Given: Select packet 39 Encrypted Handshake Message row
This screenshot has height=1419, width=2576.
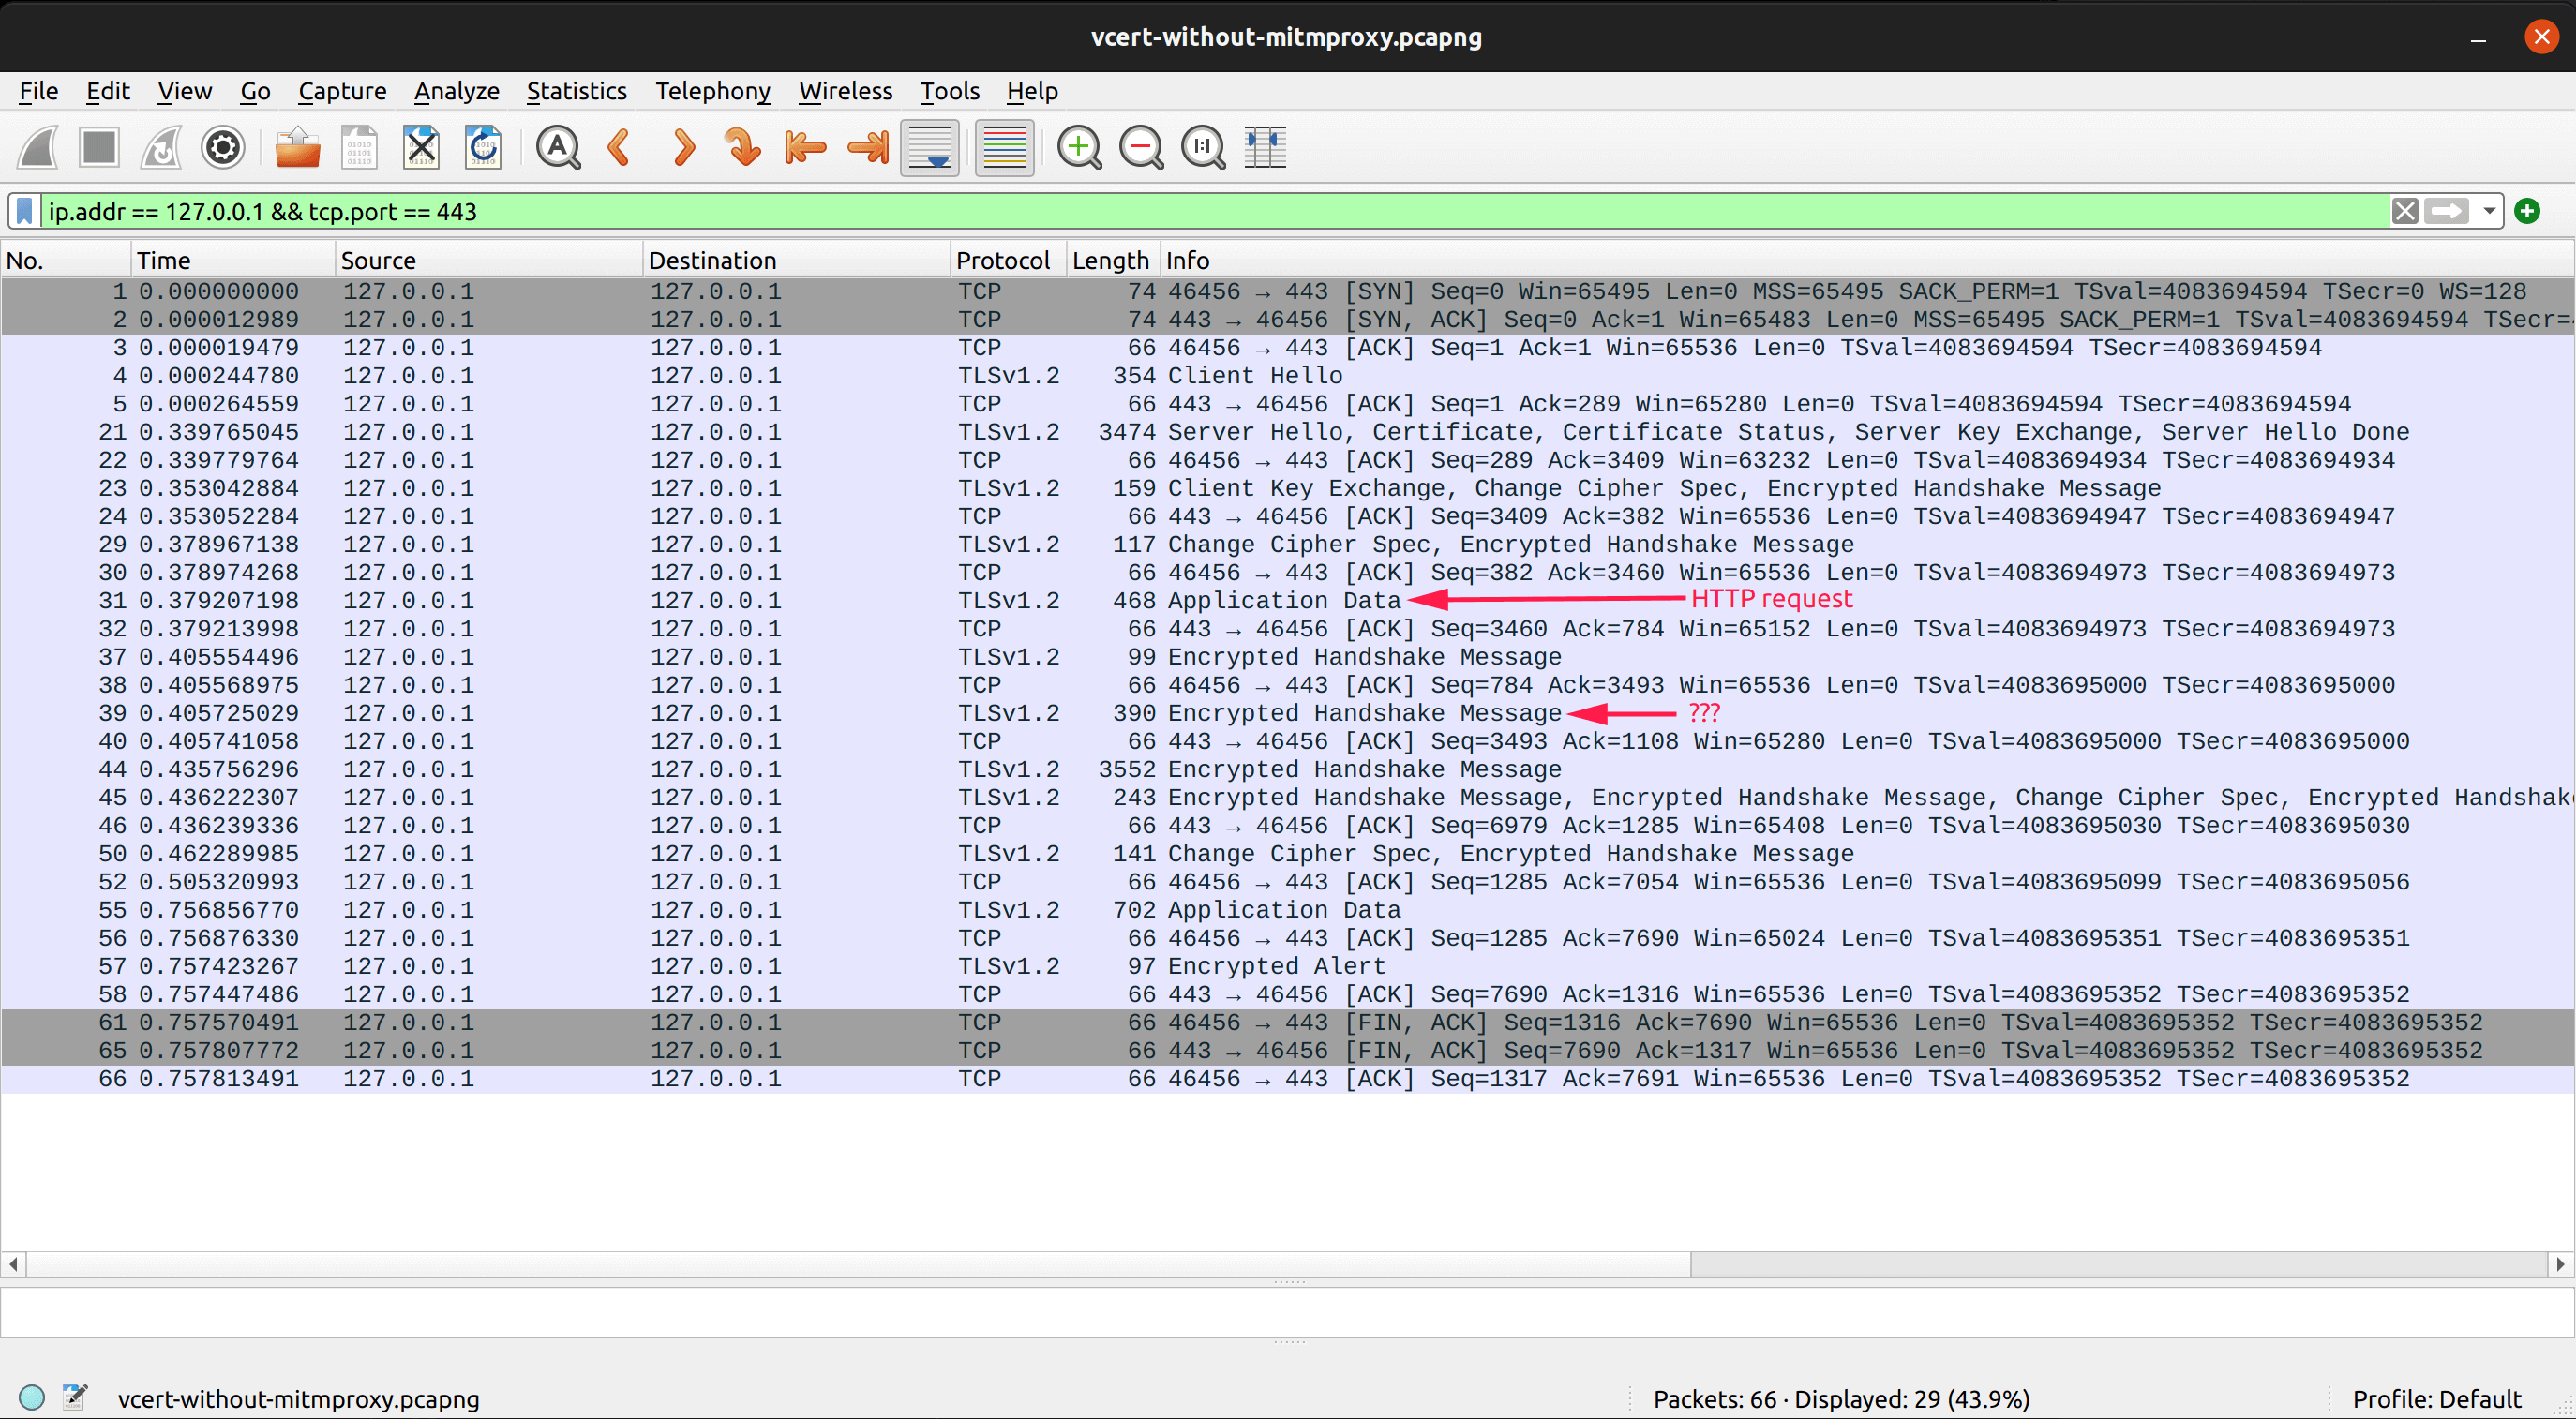Looking at the screenshot, I should coord(1288,713).
